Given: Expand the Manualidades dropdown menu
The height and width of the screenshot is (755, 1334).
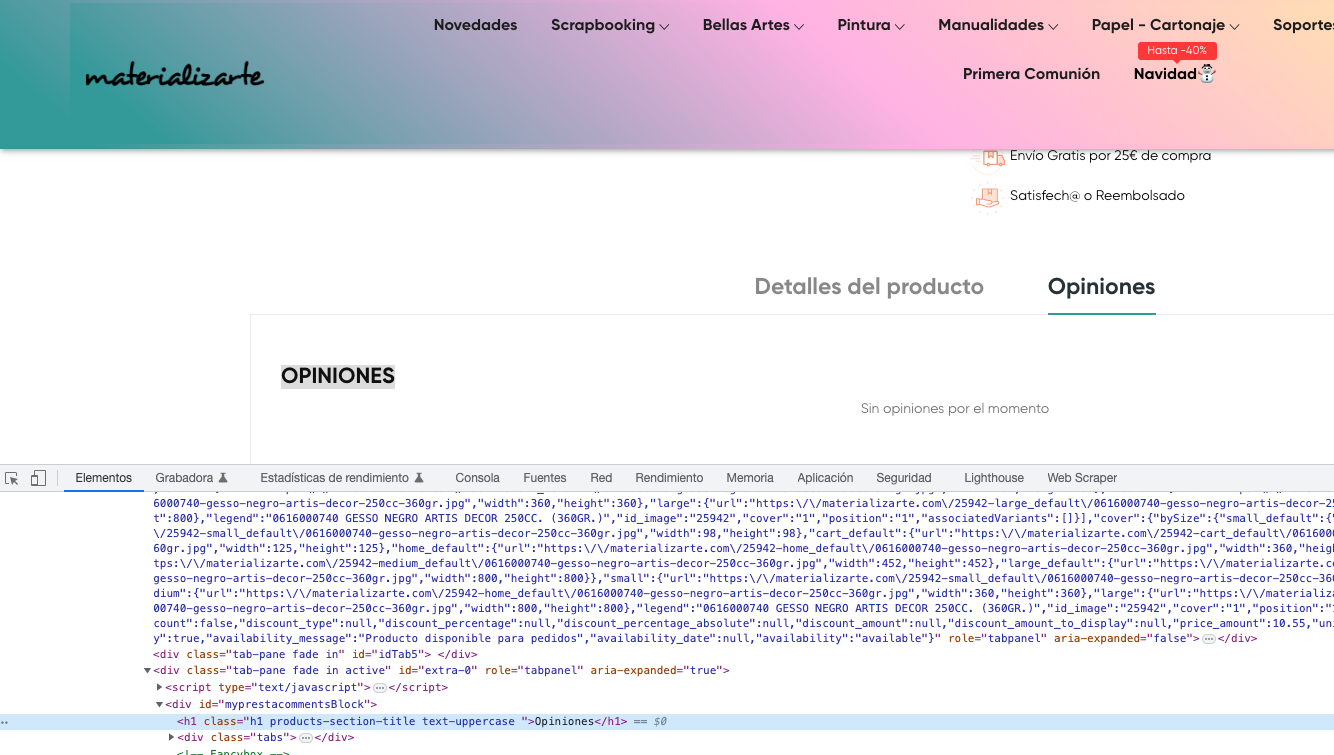Looking at the screenshot, I should pyautogui.click(x=998, y=25).
